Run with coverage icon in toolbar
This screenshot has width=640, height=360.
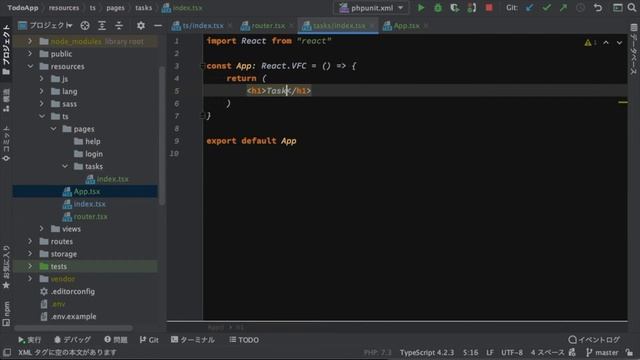454,8
